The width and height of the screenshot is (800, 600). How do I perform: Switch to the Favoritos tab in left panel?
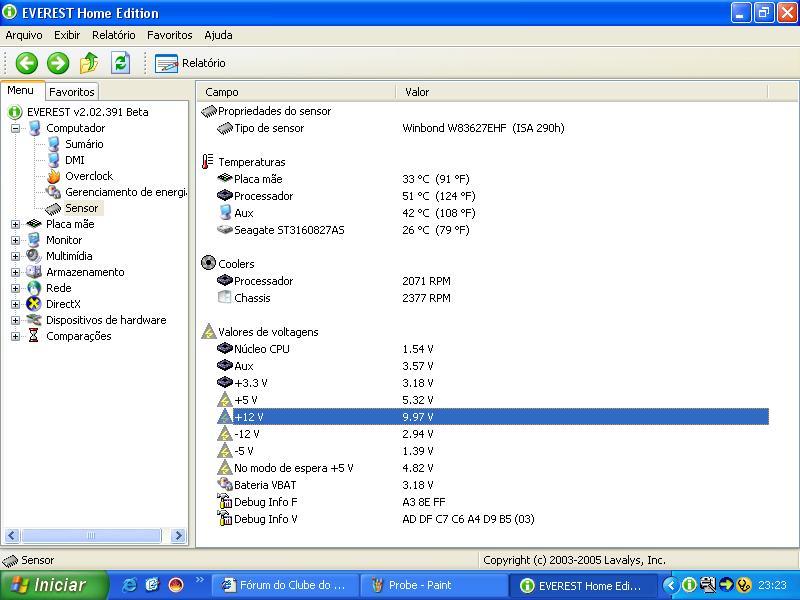click(71, 92)
